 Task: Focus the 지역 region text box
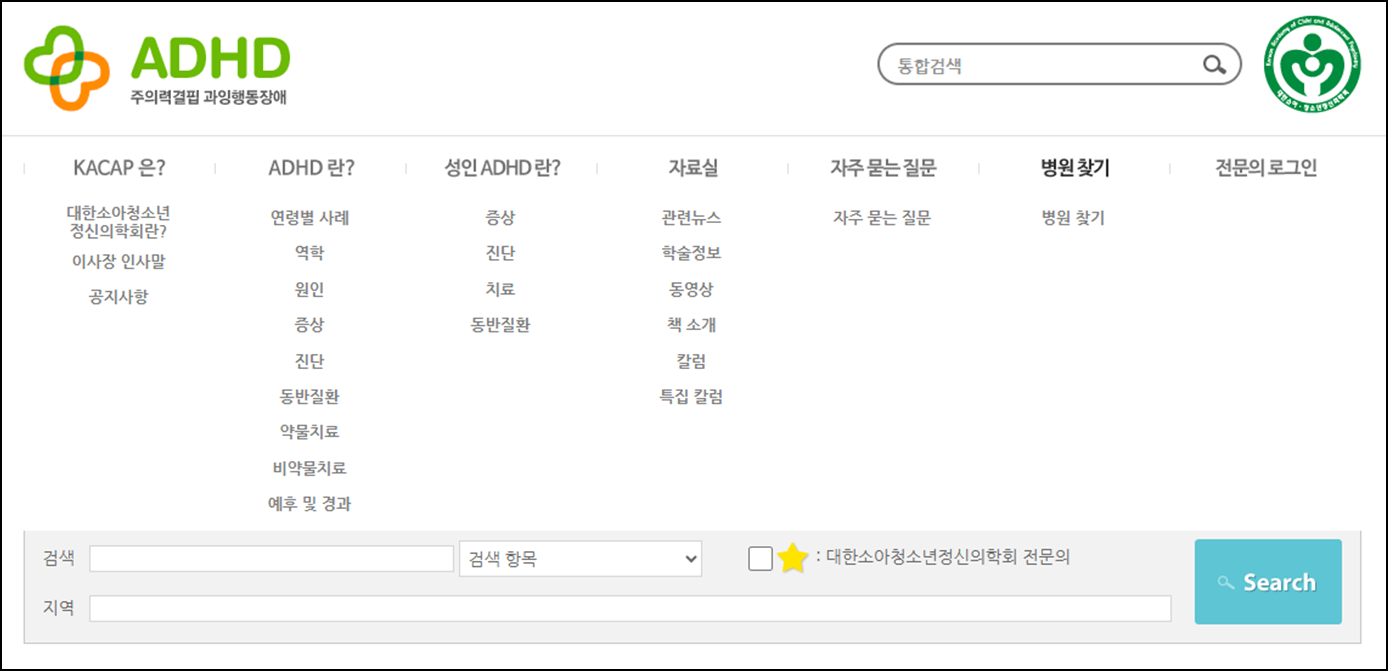[630, 608]
